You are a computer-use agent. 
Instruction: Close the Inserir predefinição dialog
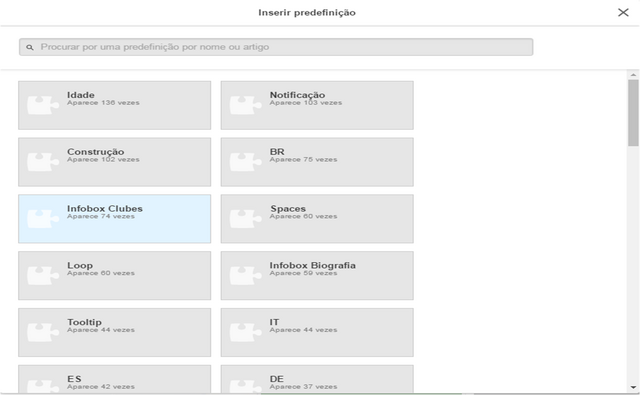click(x=623, y=13)
